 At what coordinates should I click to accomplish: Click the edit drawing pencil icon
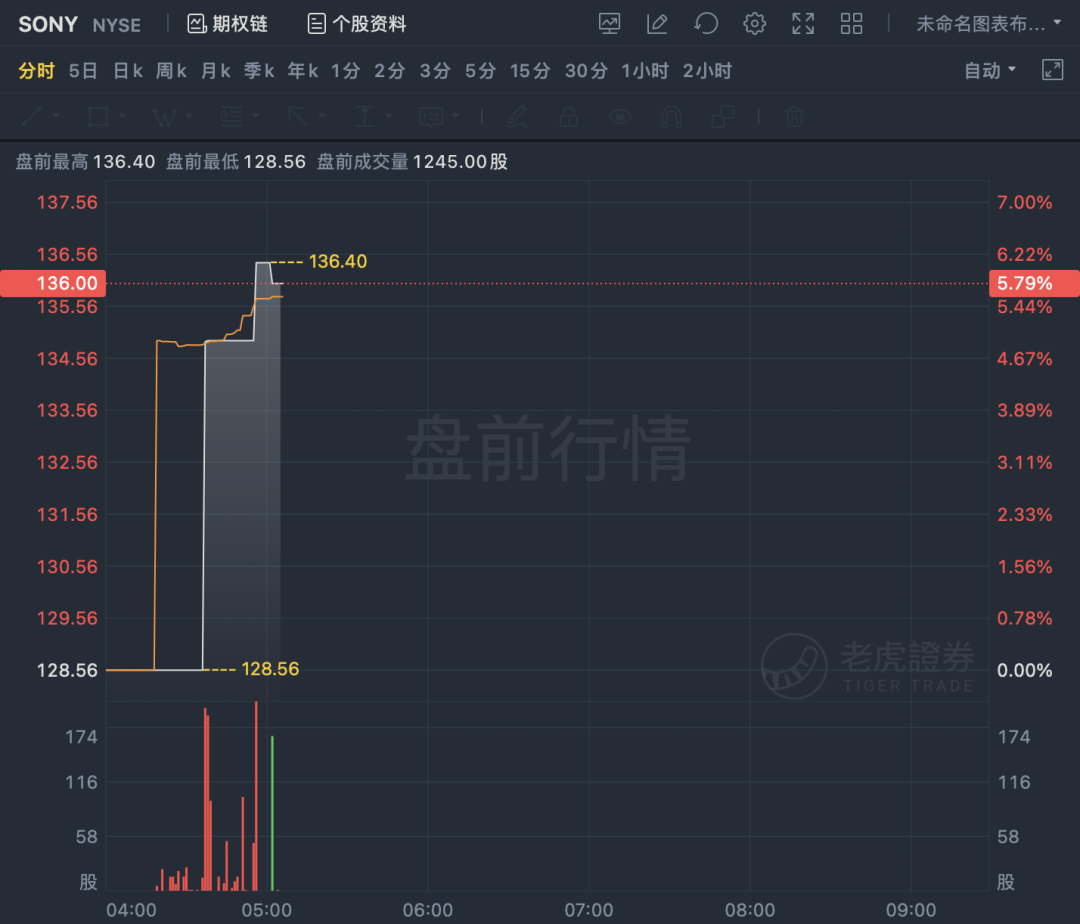pyautogui.click(x=657, y=24)
